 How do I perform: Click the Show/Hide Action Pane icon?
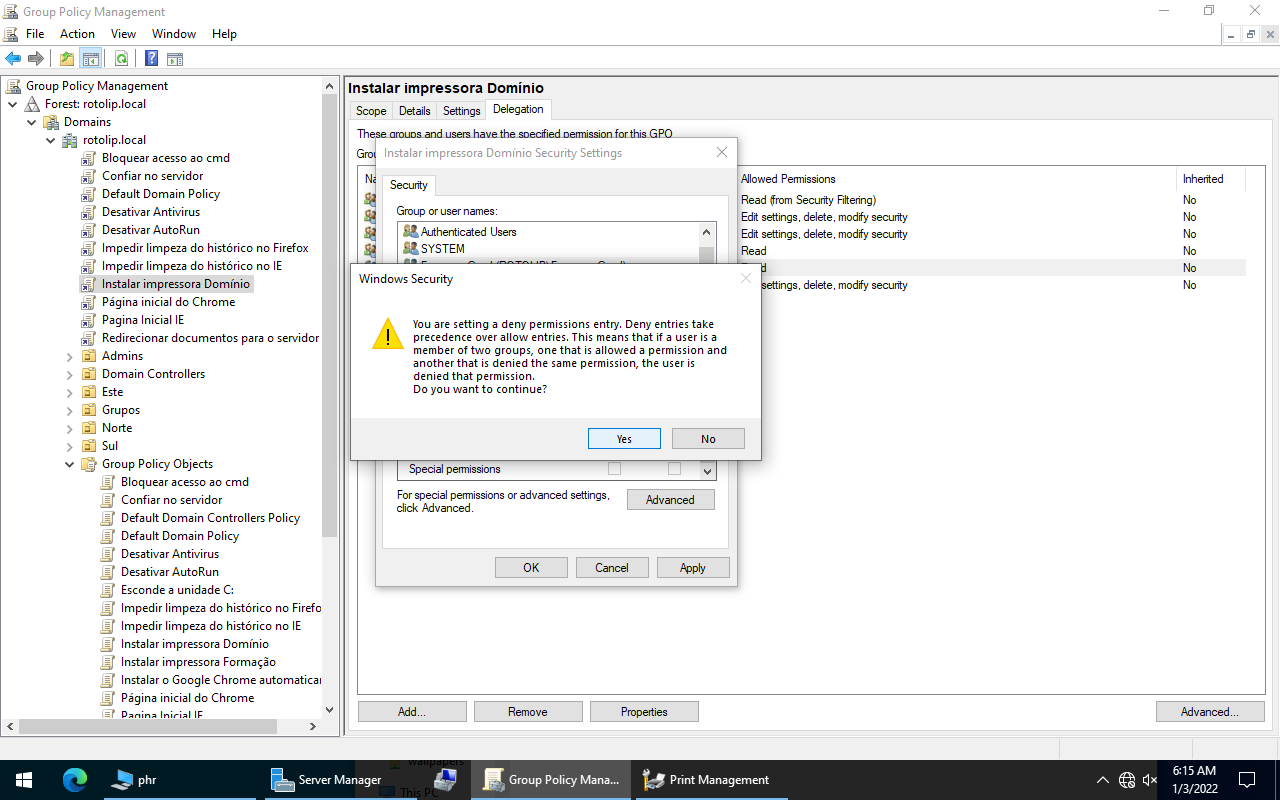coord(175,59)
